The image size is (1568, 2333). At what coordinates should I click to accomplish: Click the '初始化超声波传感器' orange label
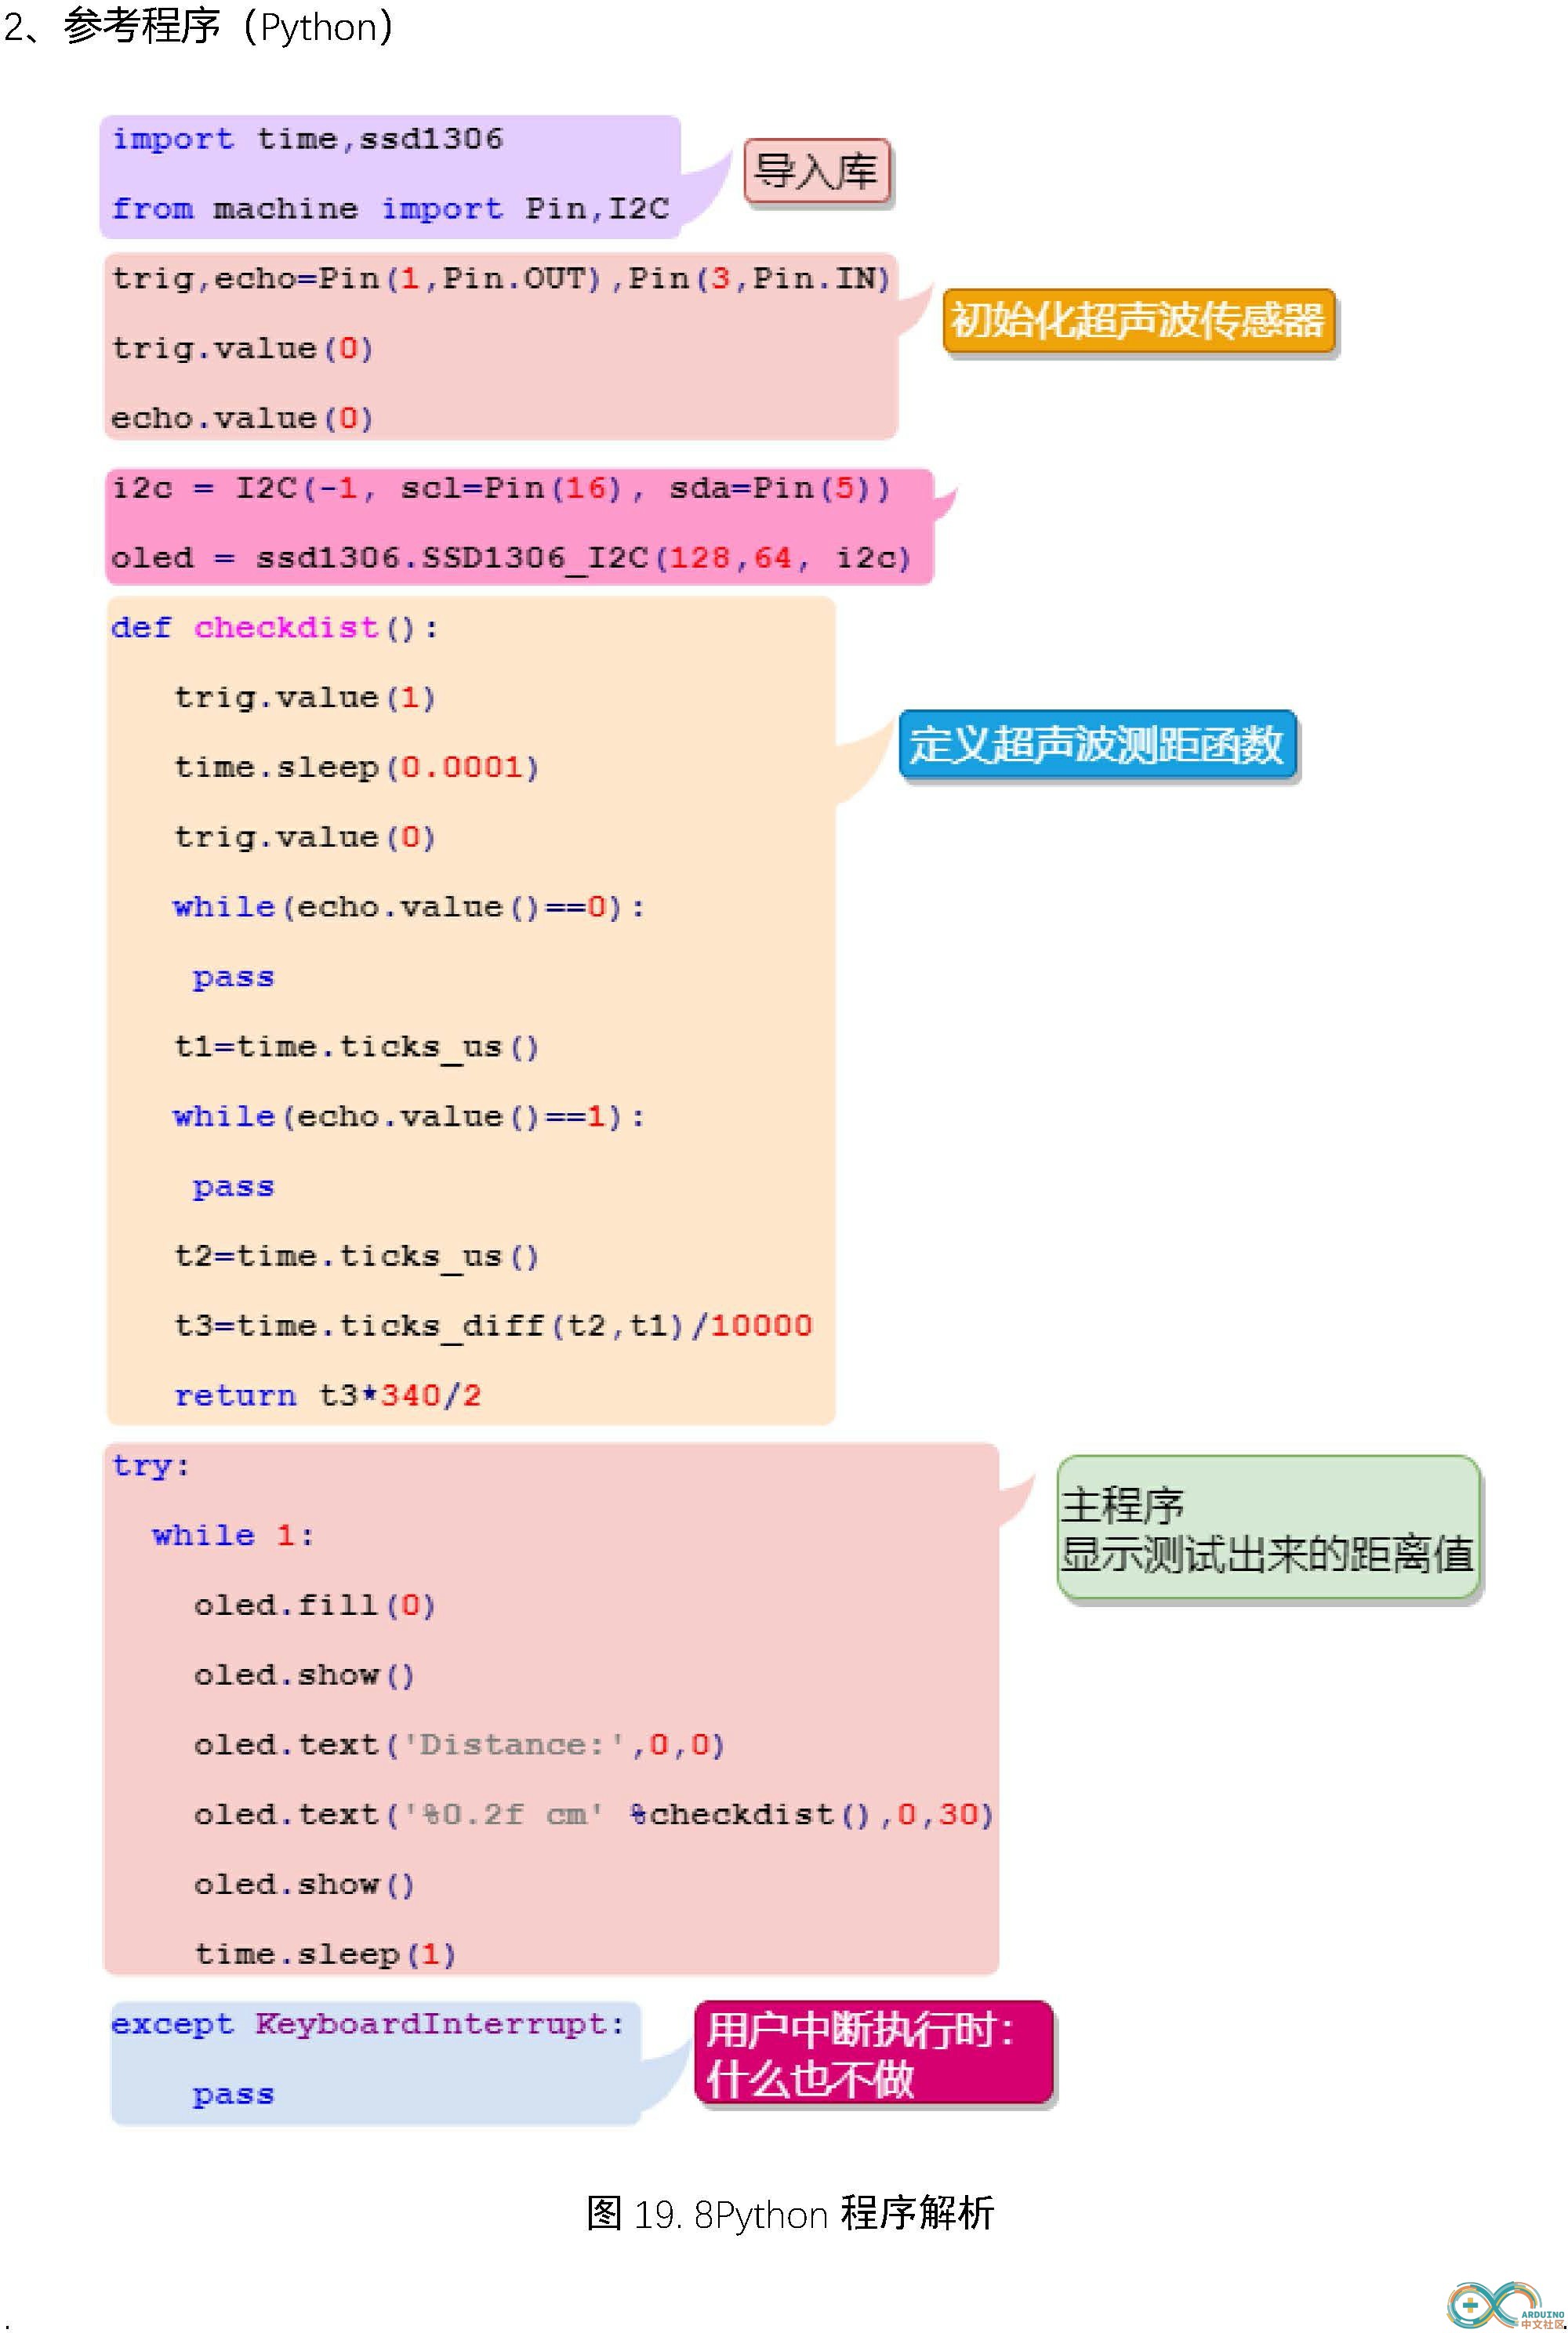click(x=1138, y=321)
